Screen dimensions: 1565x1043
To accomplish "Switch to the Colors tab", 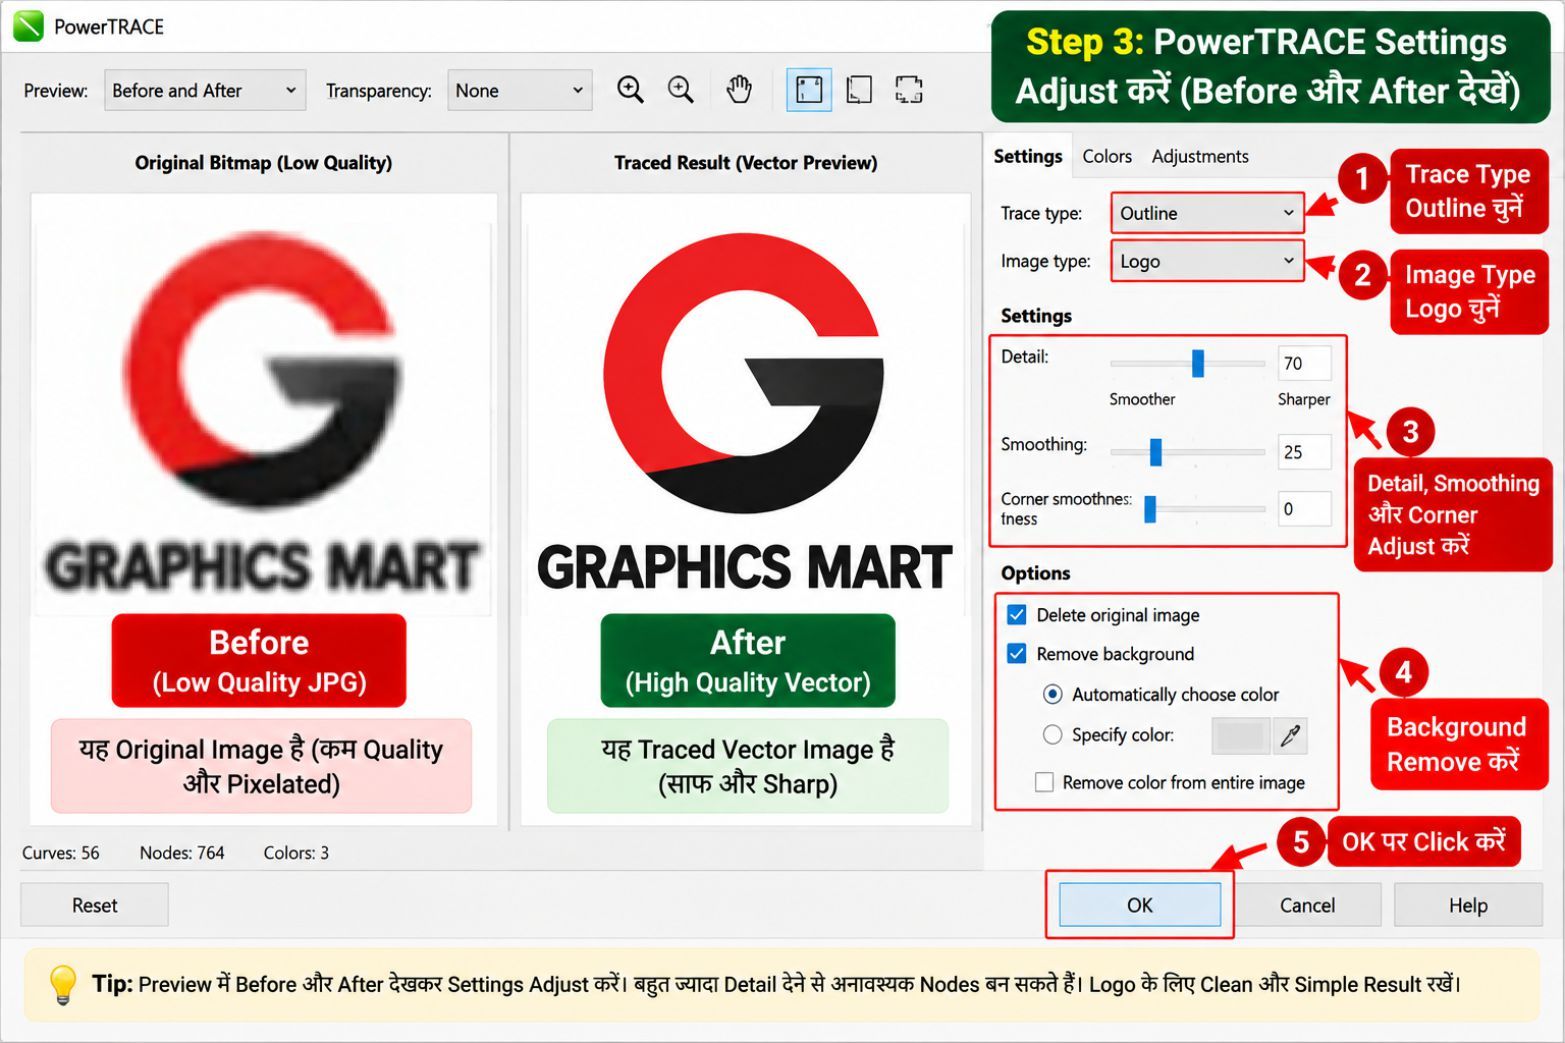I will [x=1107, y=156].
